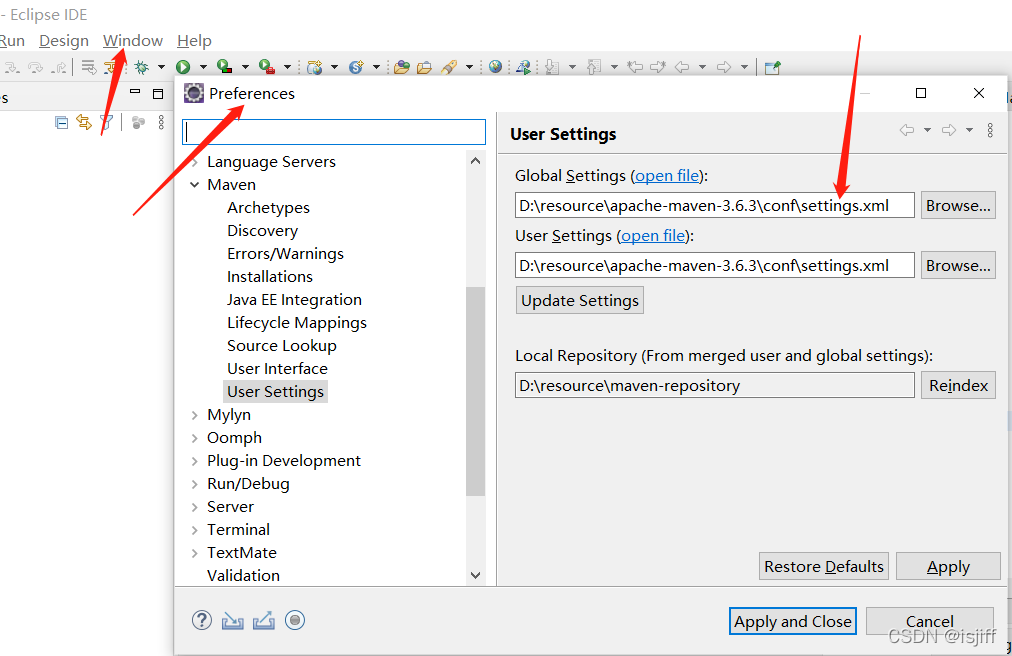Open the Window menu
This screenshot has height=656, width=1012.
click(133, 41)
